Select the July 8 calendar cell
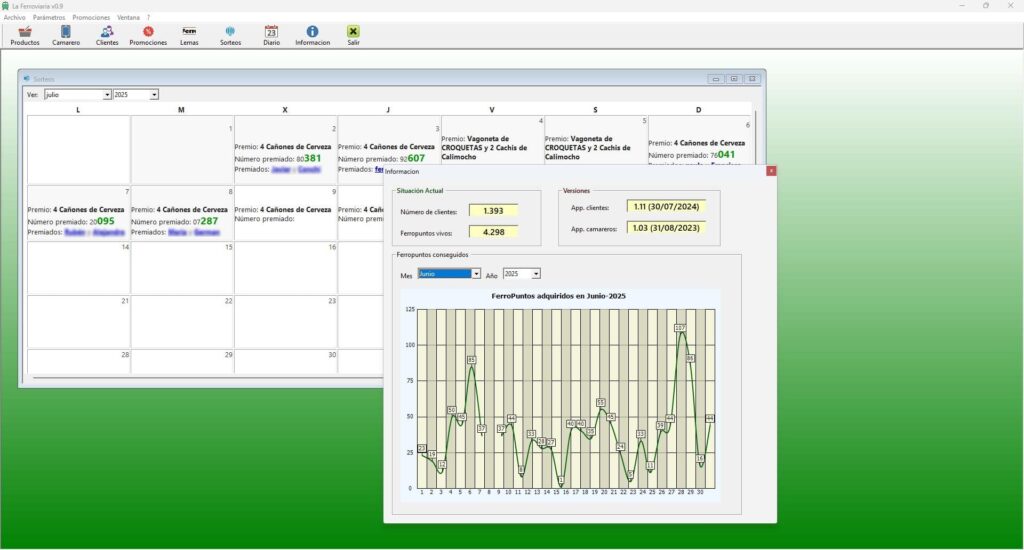 181,212
